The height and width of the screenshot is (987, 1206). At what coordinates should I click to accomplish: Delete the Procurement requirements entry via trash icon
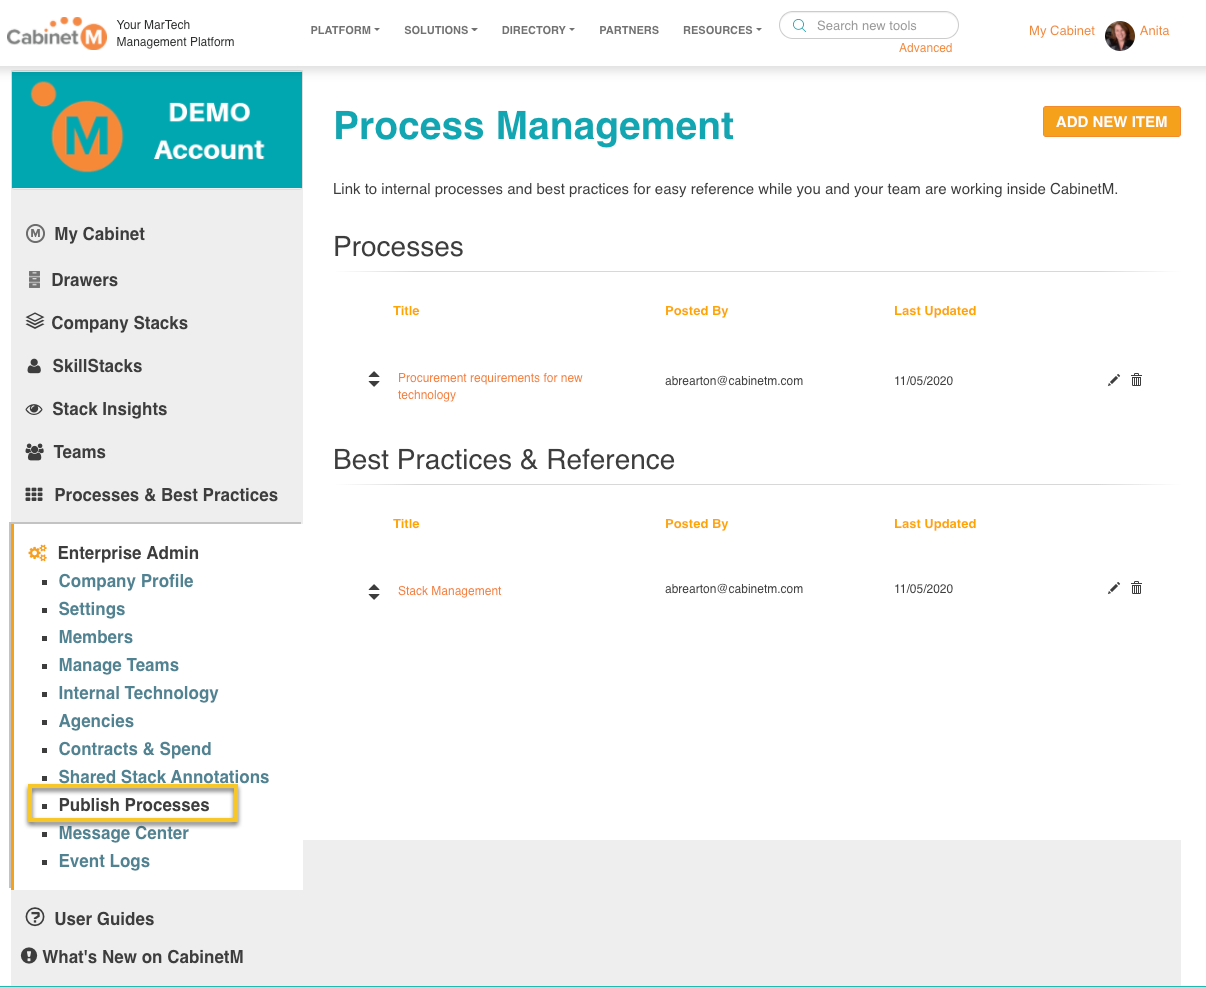1136,380
